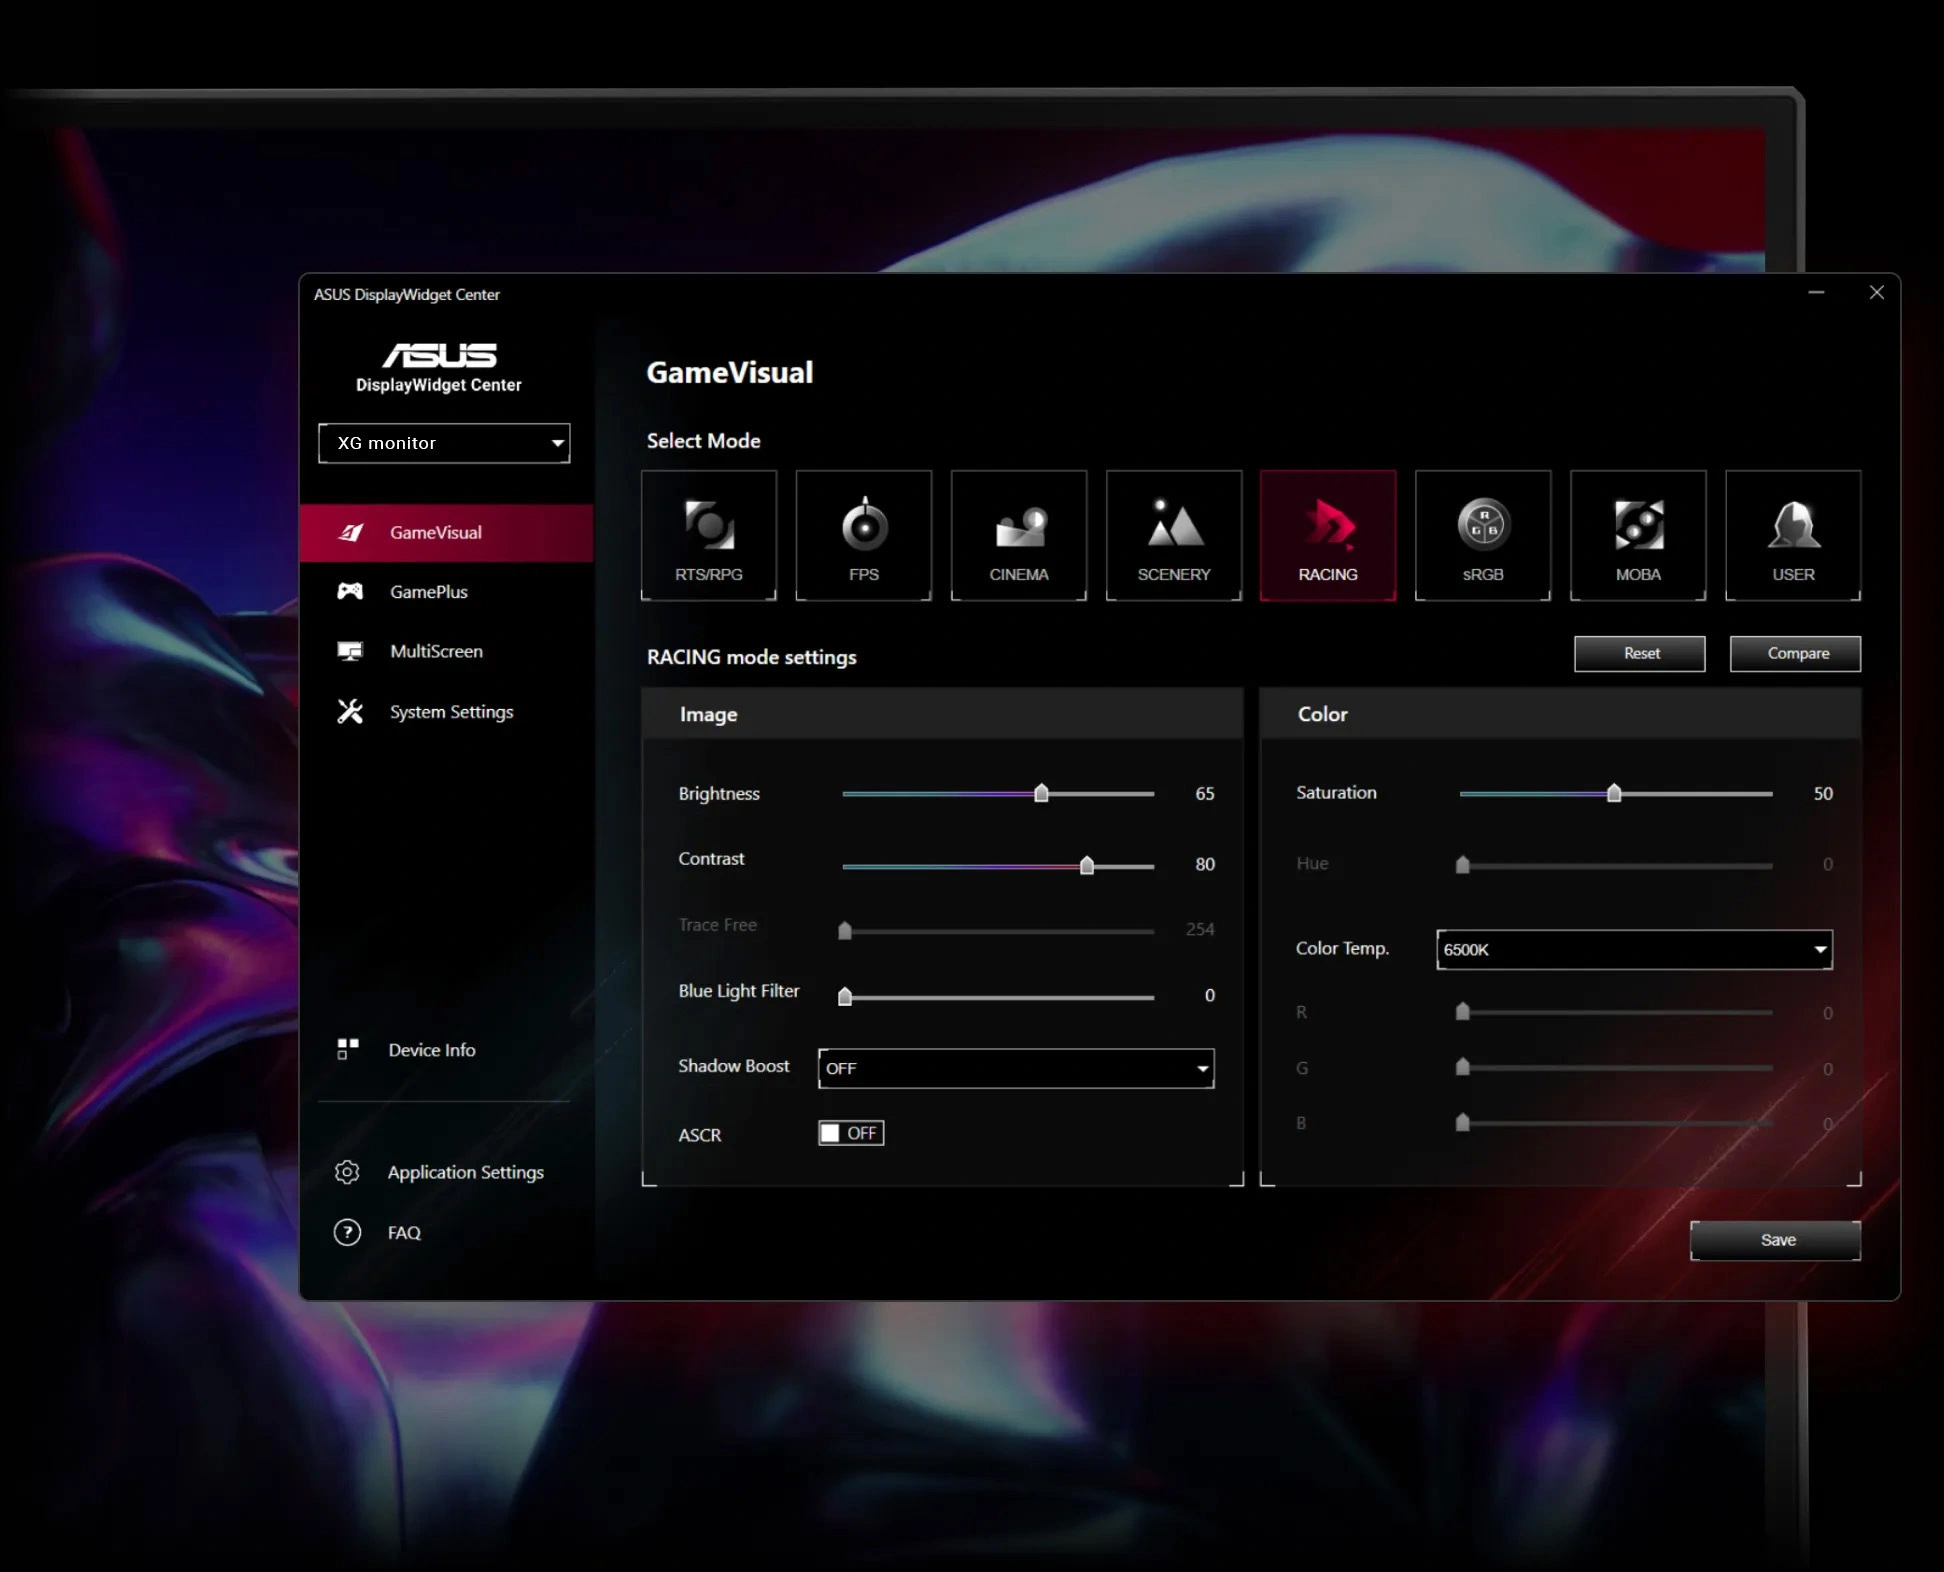Go to MultiScreen section
Screen dimensions: 1944x1572
(x=435, y=651)
